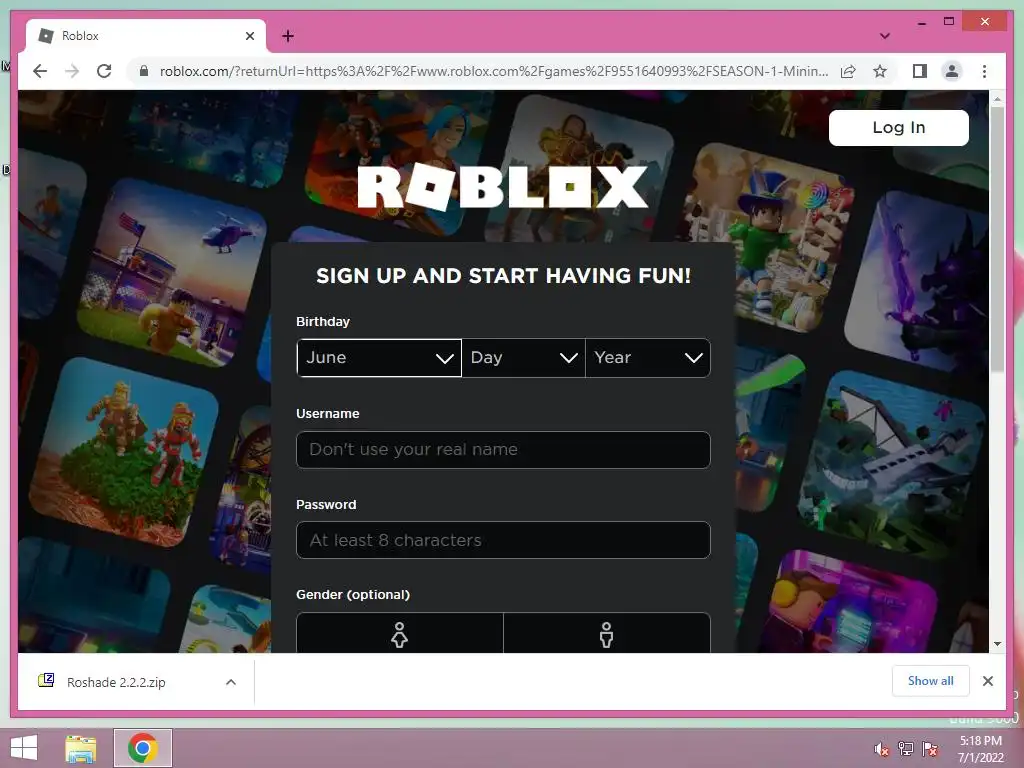Screen dimensions: 1024x768
Task: Open the Chrome profile avatar
Action: (x=952, y=71)
